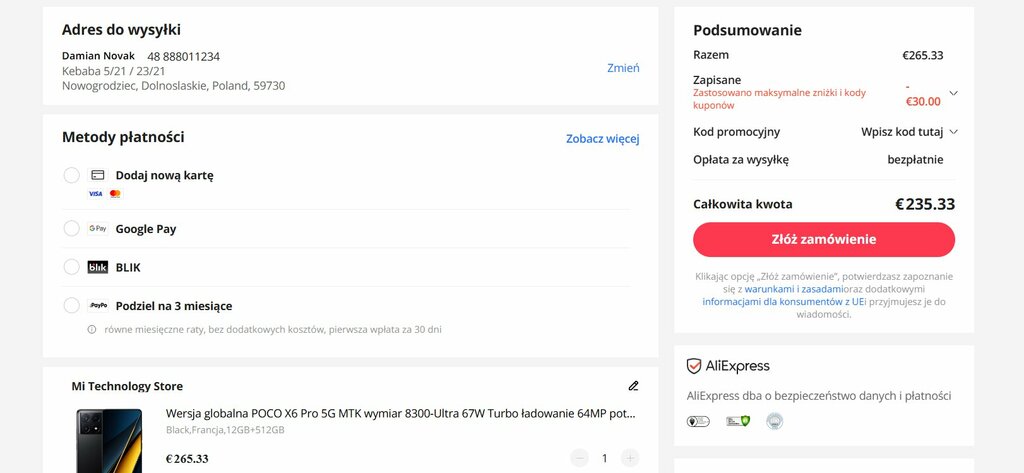Click the pencil edit icon for Mi Technology Store
1024x473 pixels.
[x=633, y=386]
